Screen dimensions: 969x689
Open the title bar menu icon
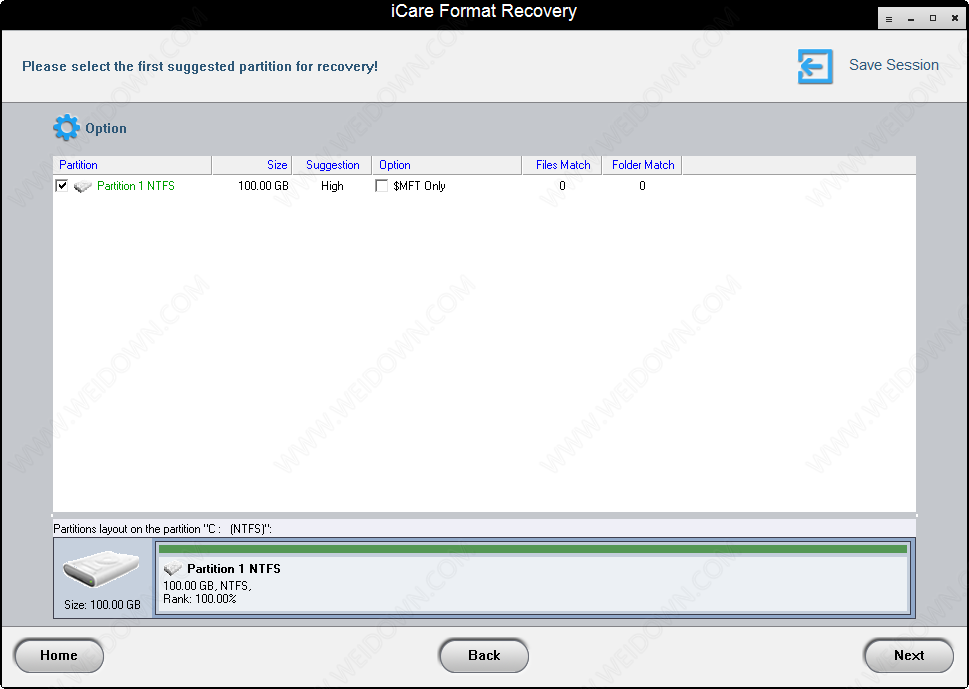pos(889,19)
